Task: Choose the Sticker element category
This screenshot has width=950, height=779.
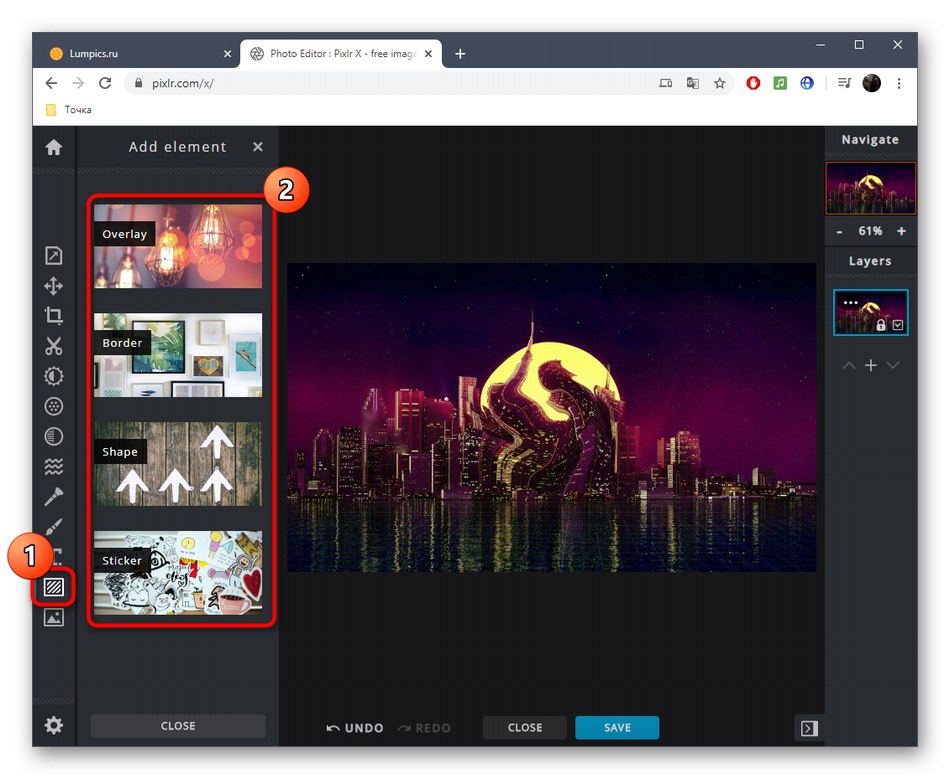Action: click(x=178, y=573)
